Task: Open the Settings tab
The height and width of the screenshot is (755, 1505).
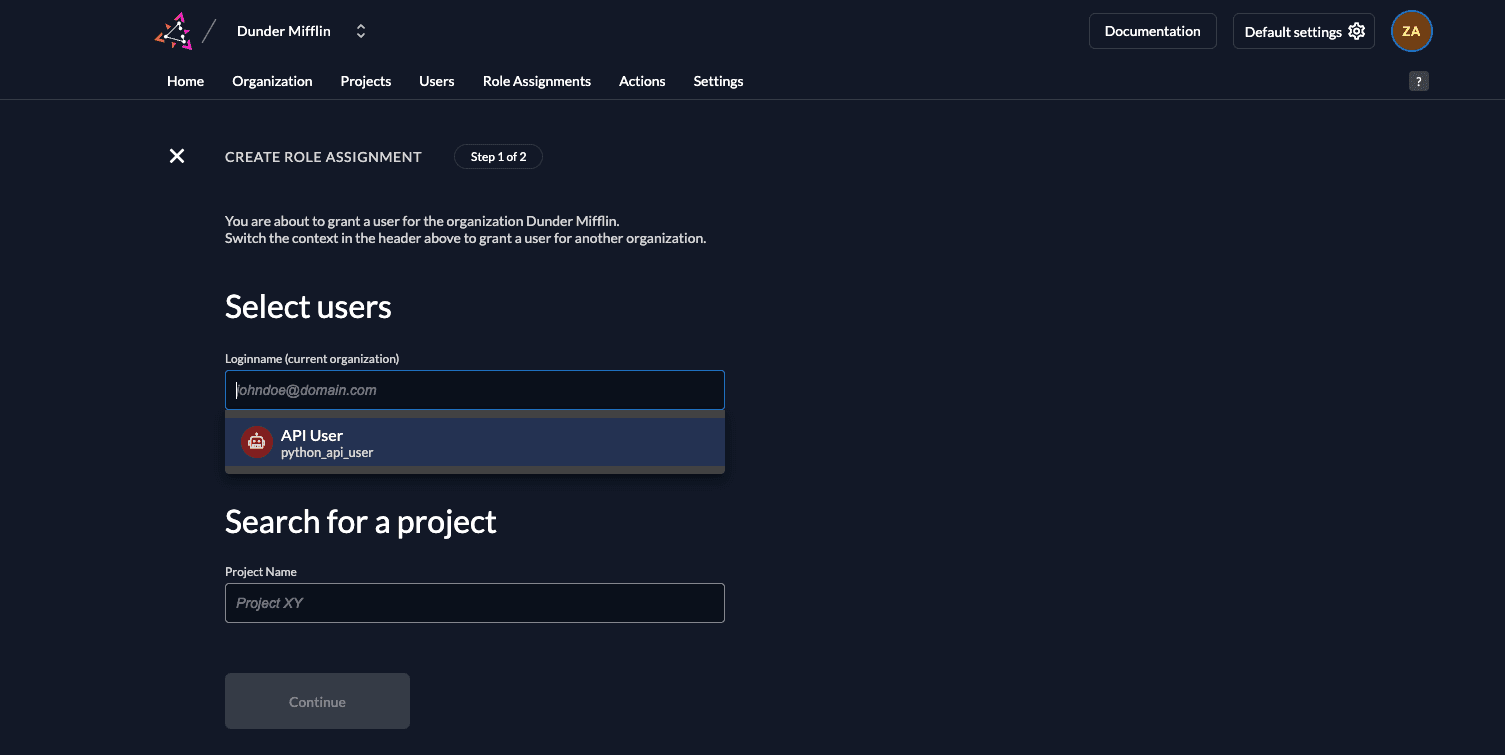Action: tap(718, 81)
